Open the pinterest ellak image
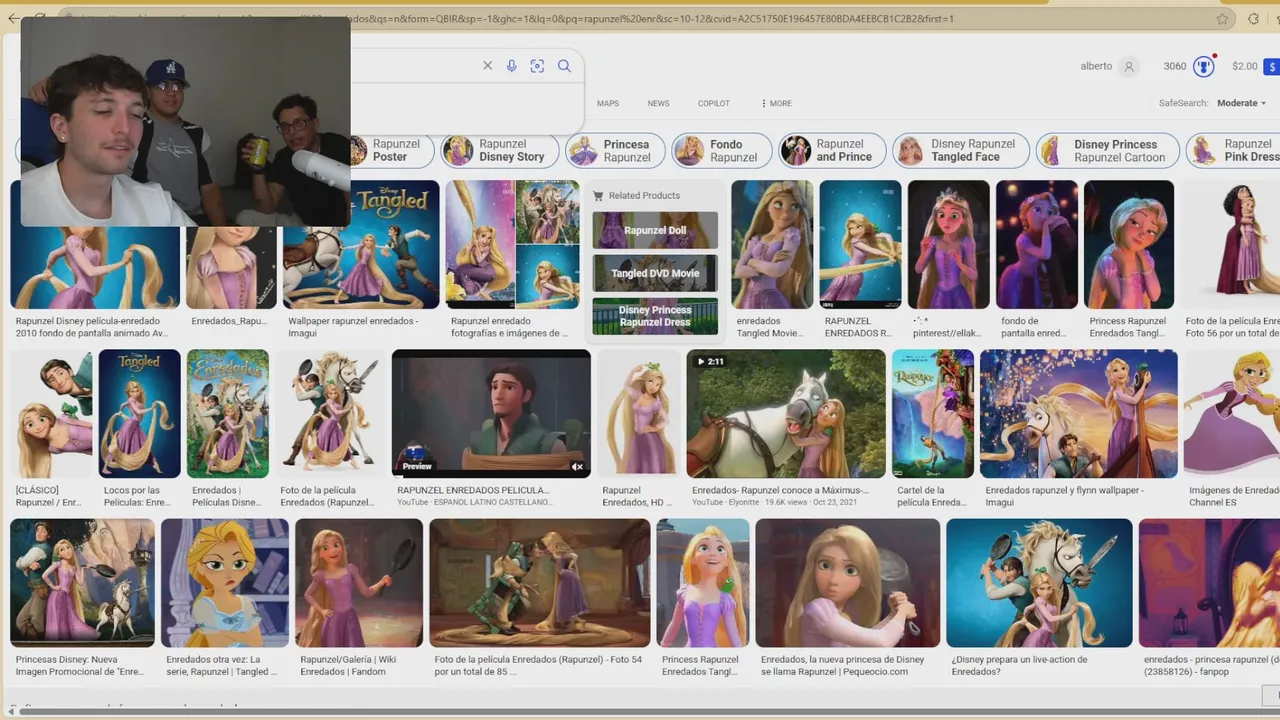This screenshot has width=1280, height=720. pos(948,245)
